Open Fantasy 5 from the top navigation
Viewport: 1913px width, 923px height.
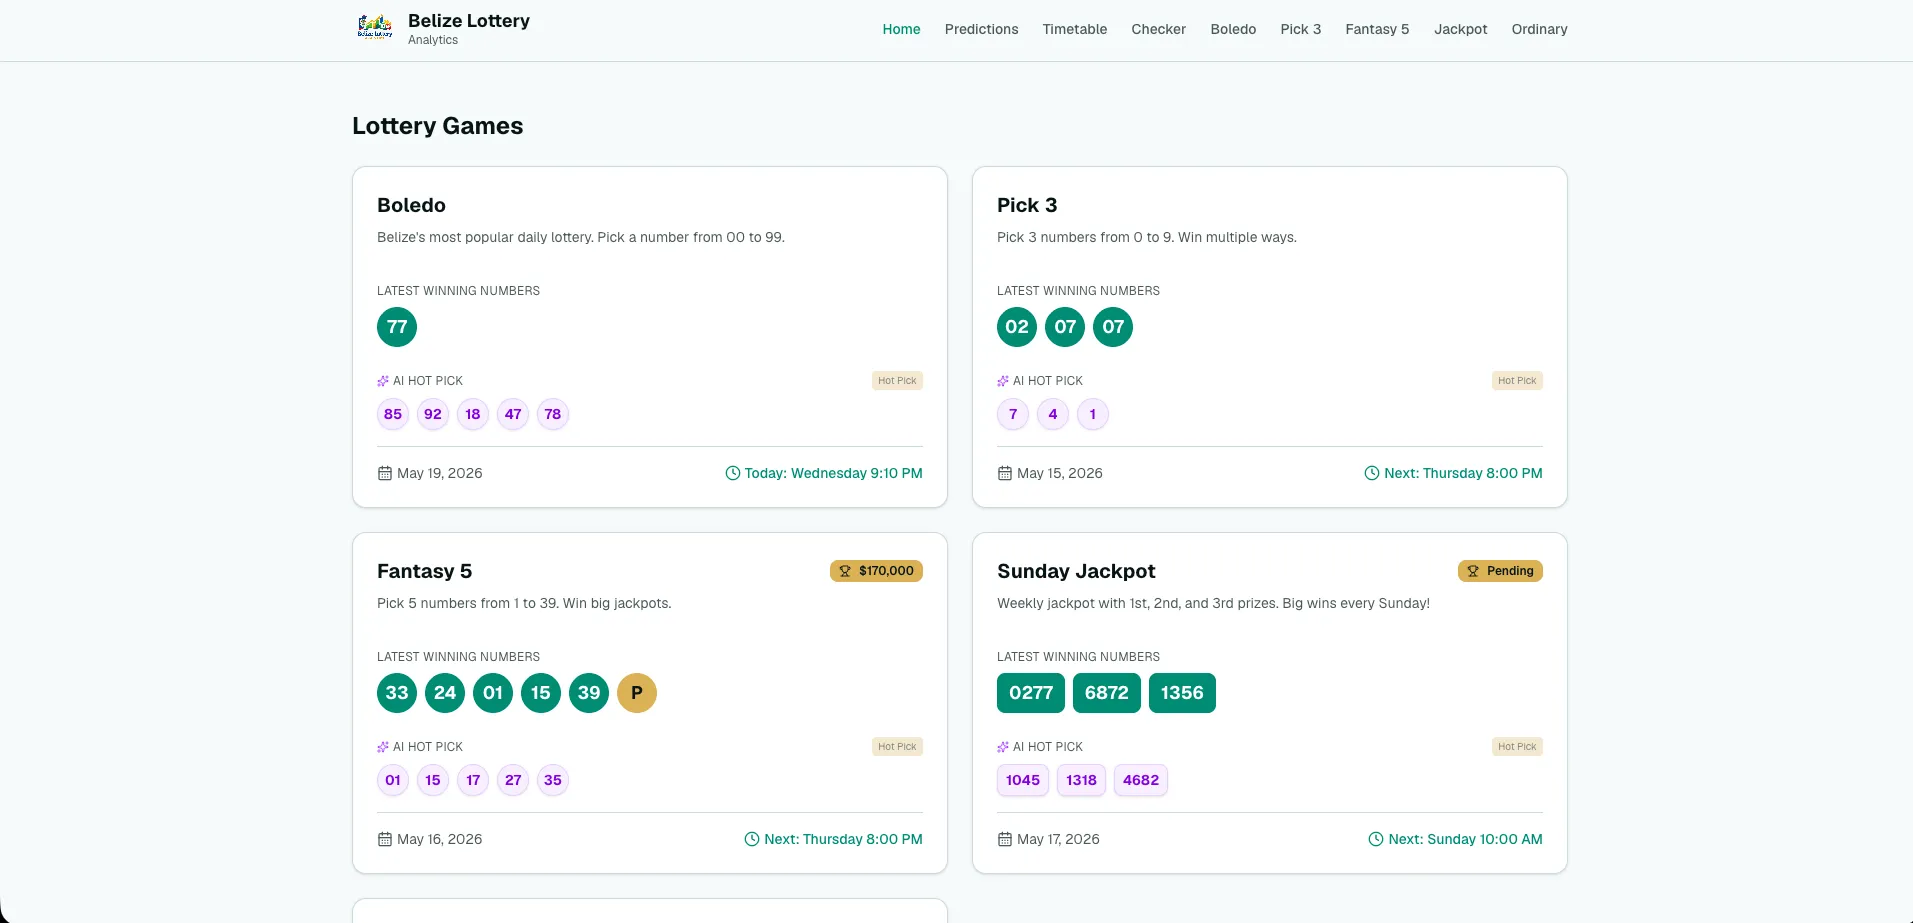click(x=1377, y=29)
